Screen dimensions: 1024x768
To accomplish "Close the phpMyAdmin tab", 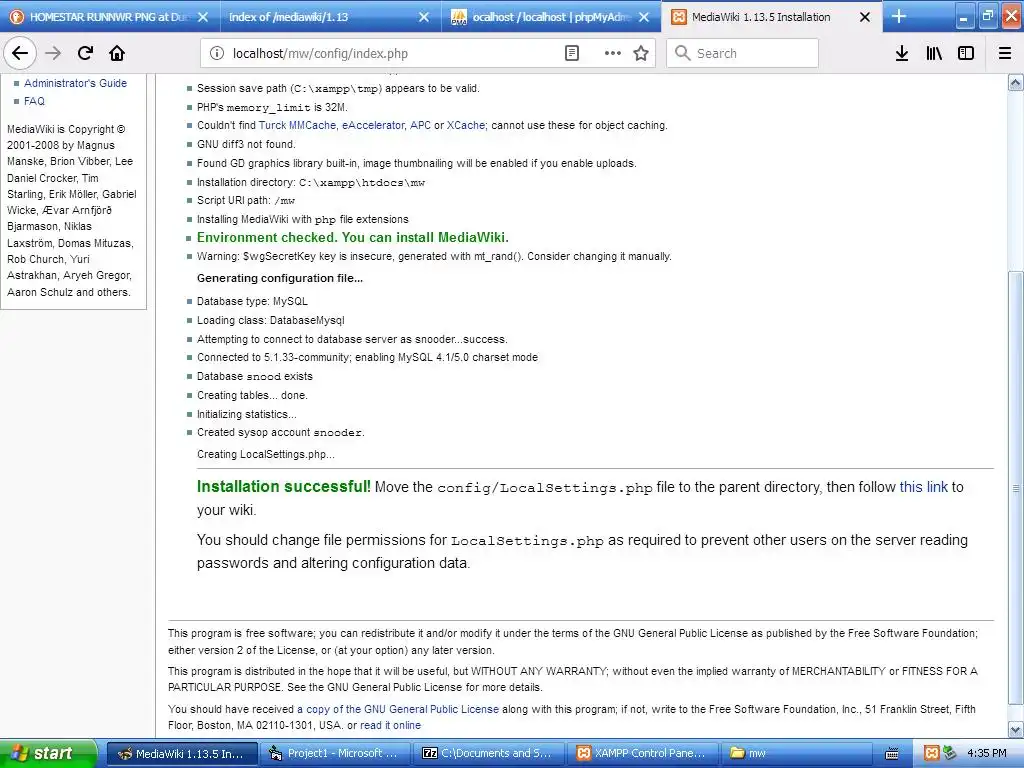I will point(644,17).
